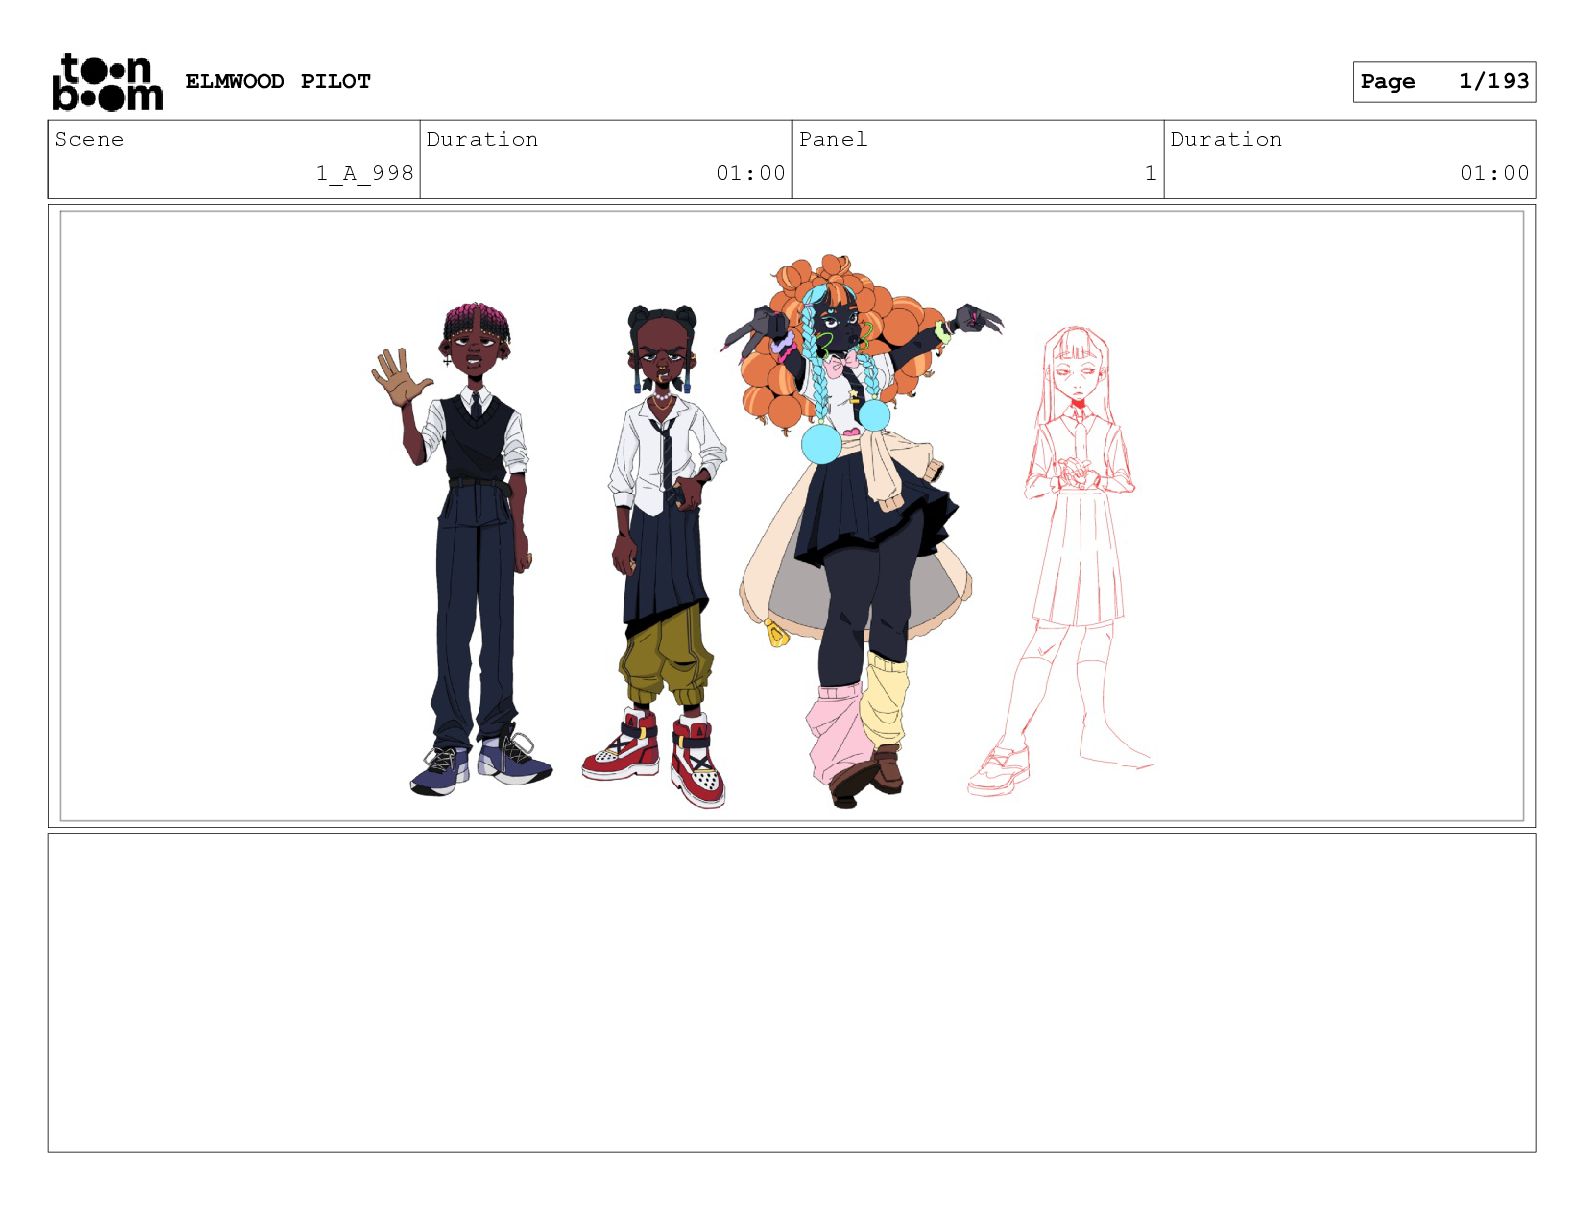Screen dimensions: 1584x1224
Task: Select the 'Panel' header label
Action: tap(833, 139)
